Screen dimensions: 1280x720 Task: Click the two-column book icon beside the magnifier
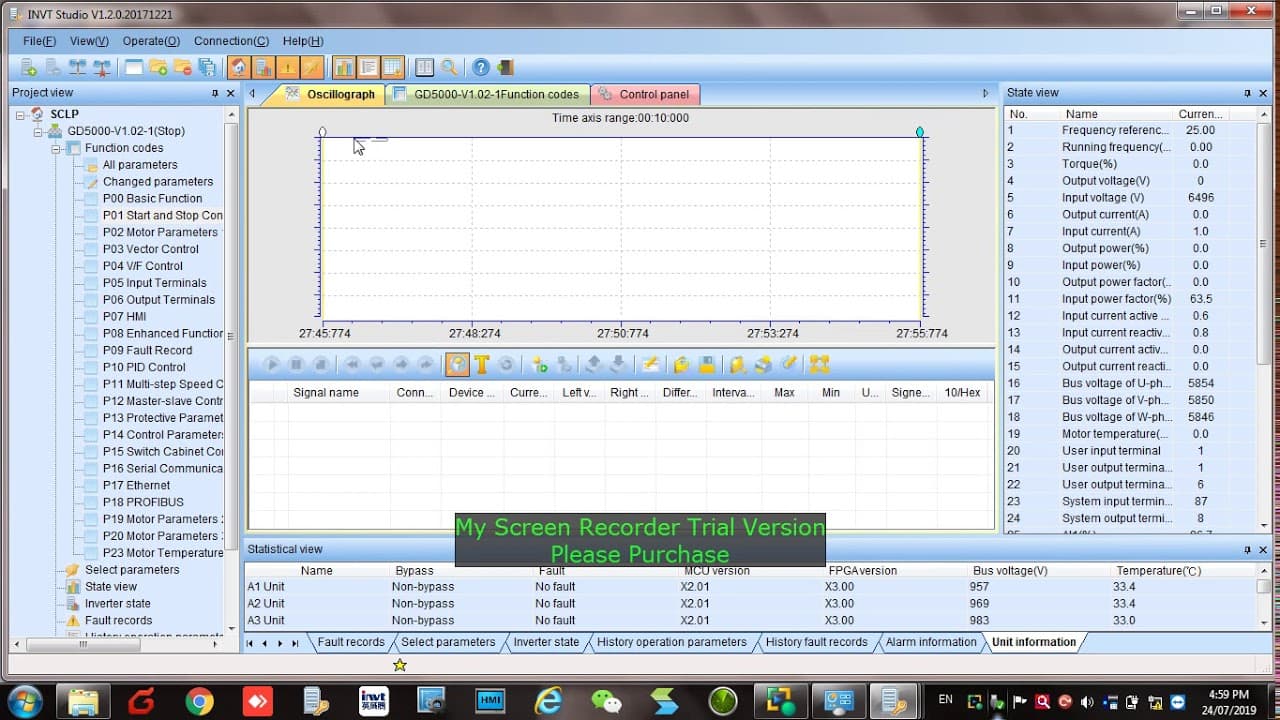[425, 68]
